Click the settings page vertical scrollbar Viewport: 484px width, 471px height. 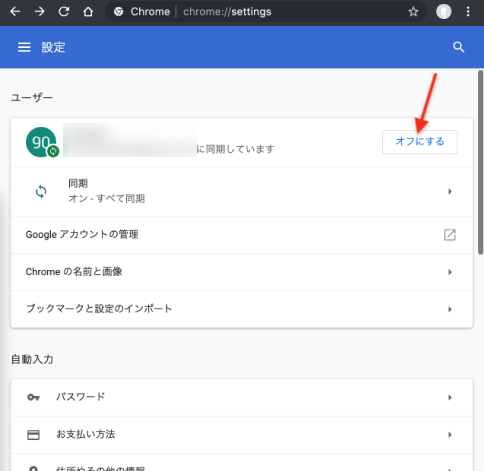480,163
